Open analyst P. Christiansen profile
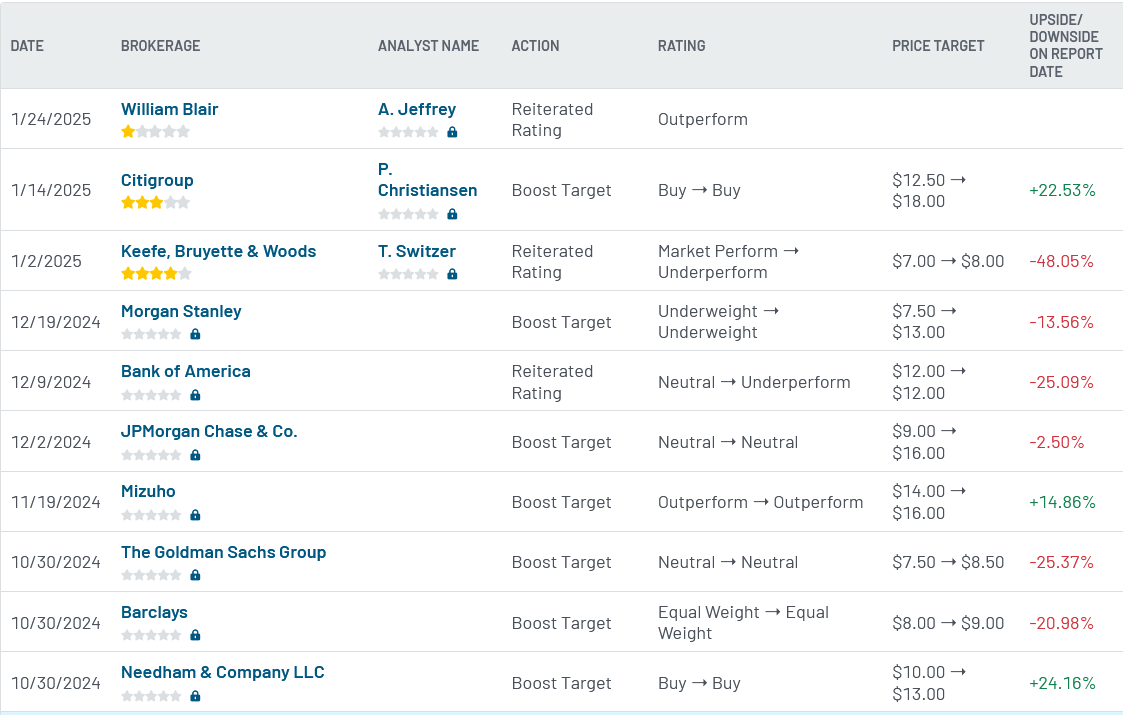The width and height of the screenshot is (1123, 715). coord(428,180)
